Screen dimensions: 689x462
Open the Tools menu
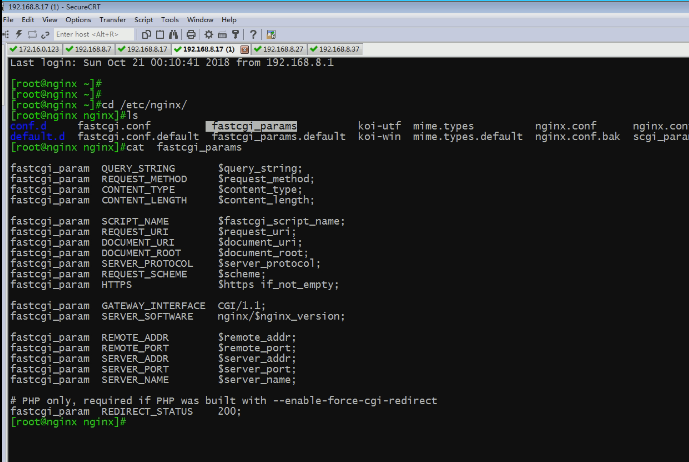click(x=170, y=20)
